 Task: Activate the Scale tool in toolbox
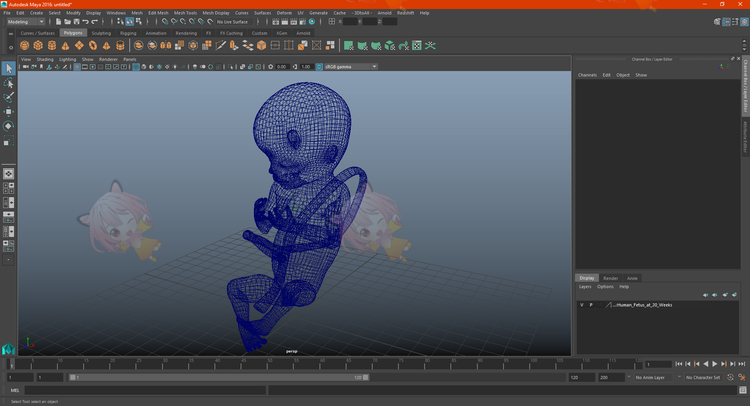[8, 141]
